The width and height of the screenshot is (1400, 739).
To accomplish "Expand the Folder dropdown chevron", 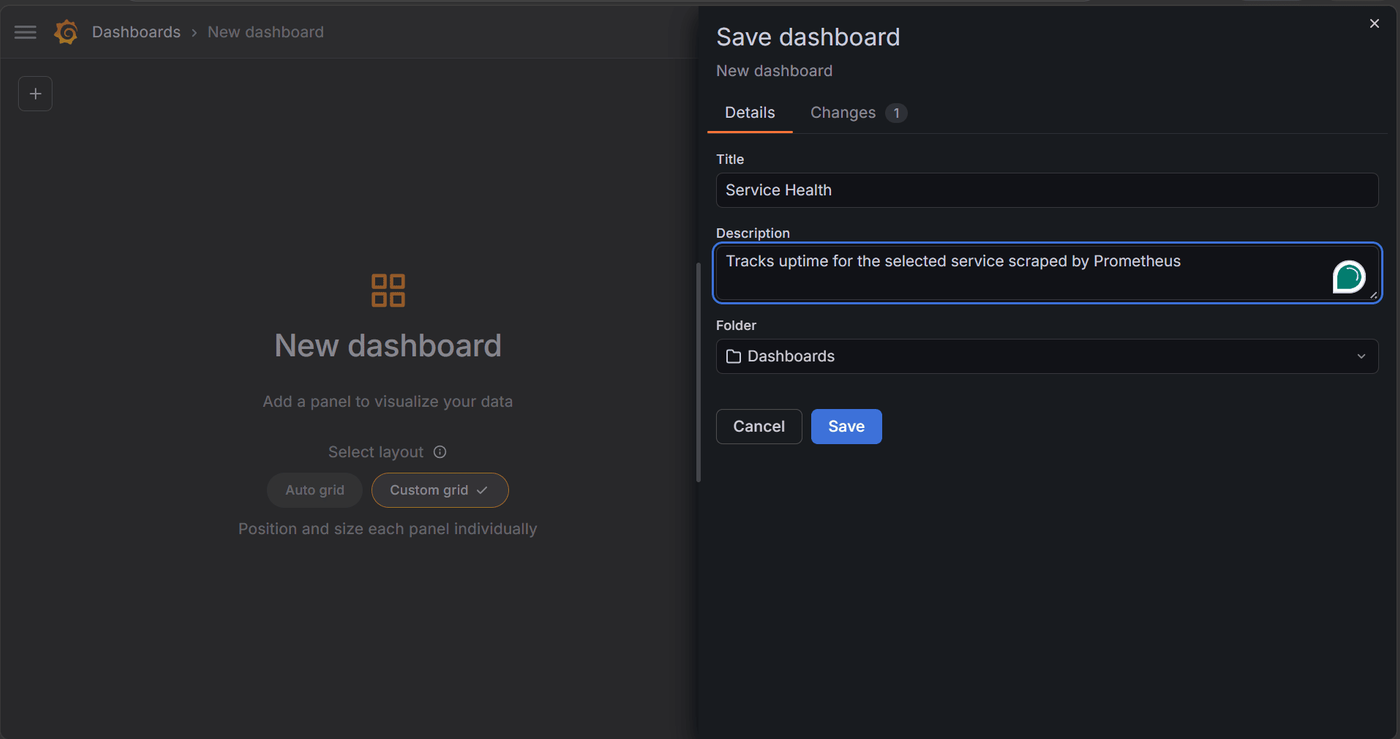I will tap(1361, 356).
